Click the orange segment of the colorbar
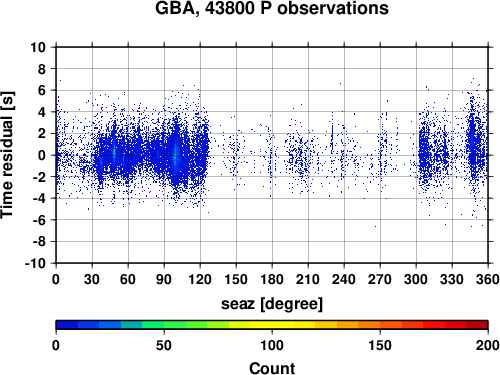This screenshot has width=500, height=375. [x=358, y=325]
